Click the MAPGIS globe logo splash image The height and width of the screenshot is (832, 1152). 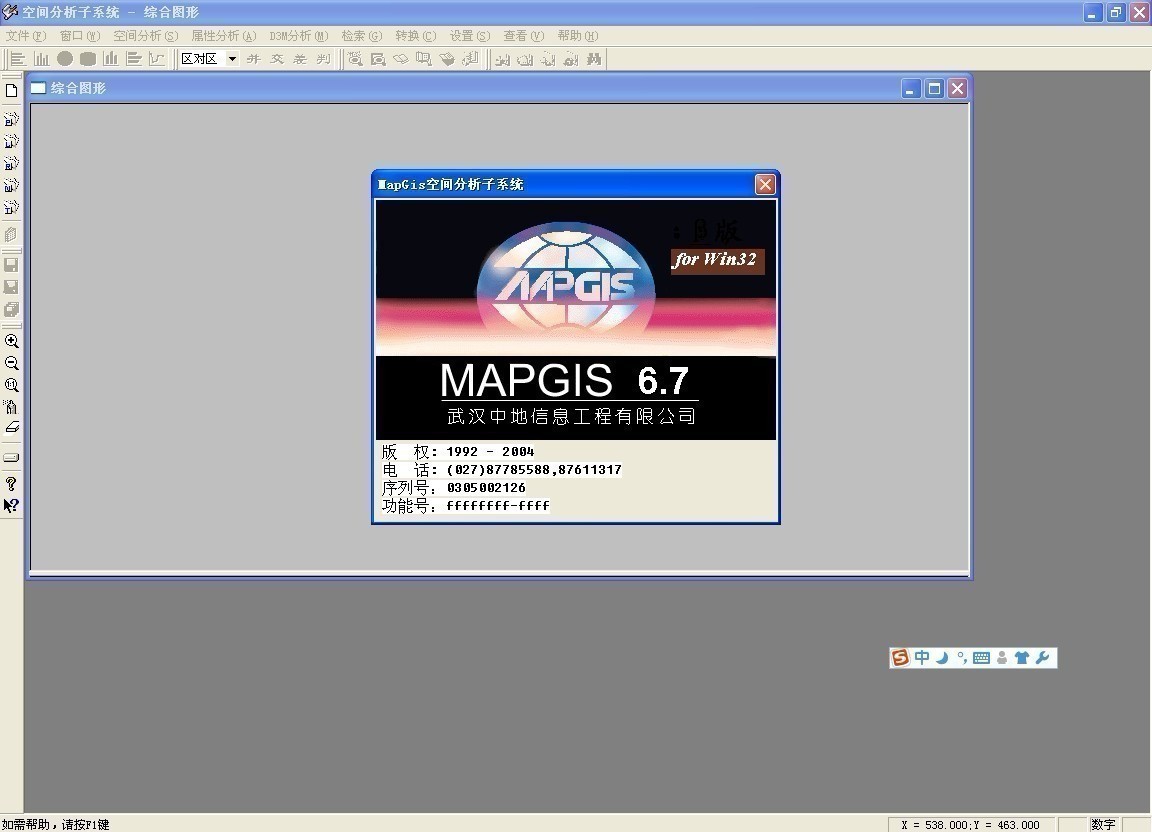[565, 281]
